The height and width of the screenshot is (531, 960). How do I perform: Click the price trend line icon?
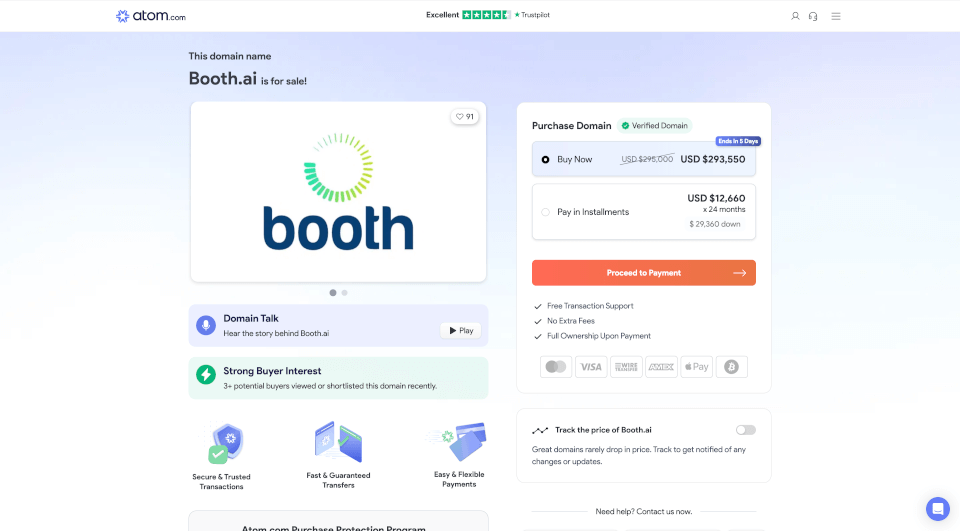click(x=540, y=430)
